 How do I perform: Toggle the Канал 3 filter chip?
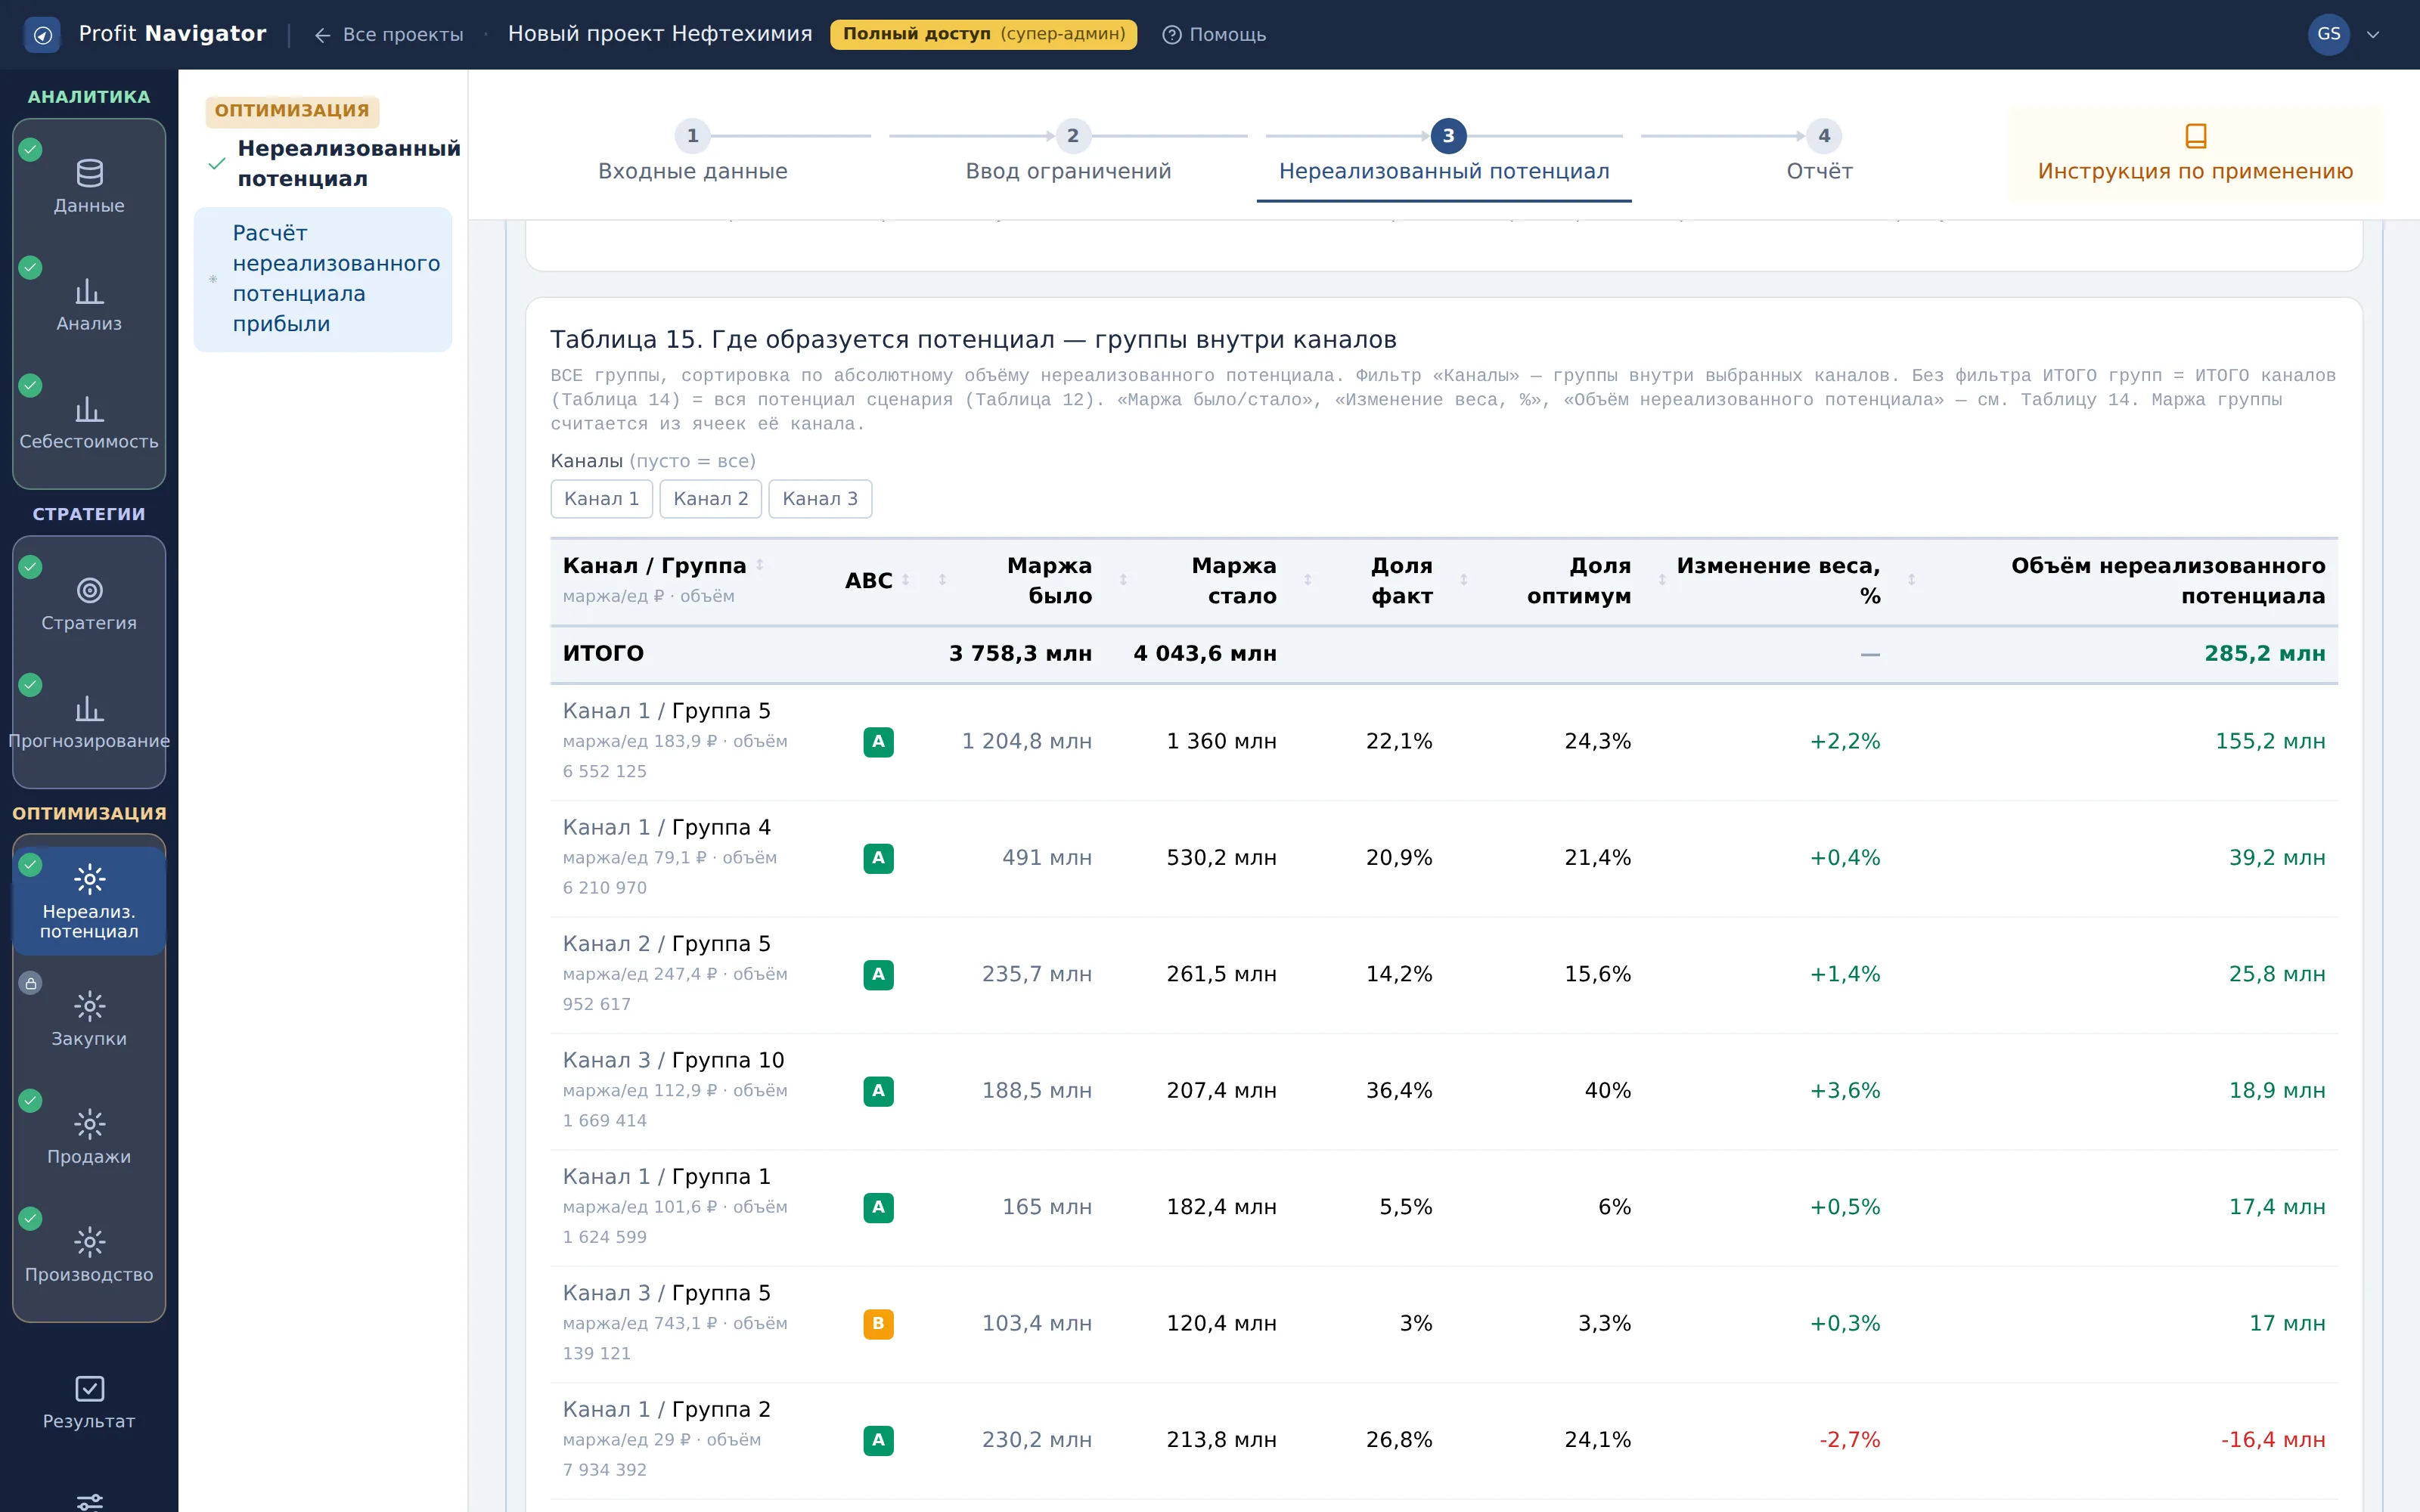(x=820, y=499)
